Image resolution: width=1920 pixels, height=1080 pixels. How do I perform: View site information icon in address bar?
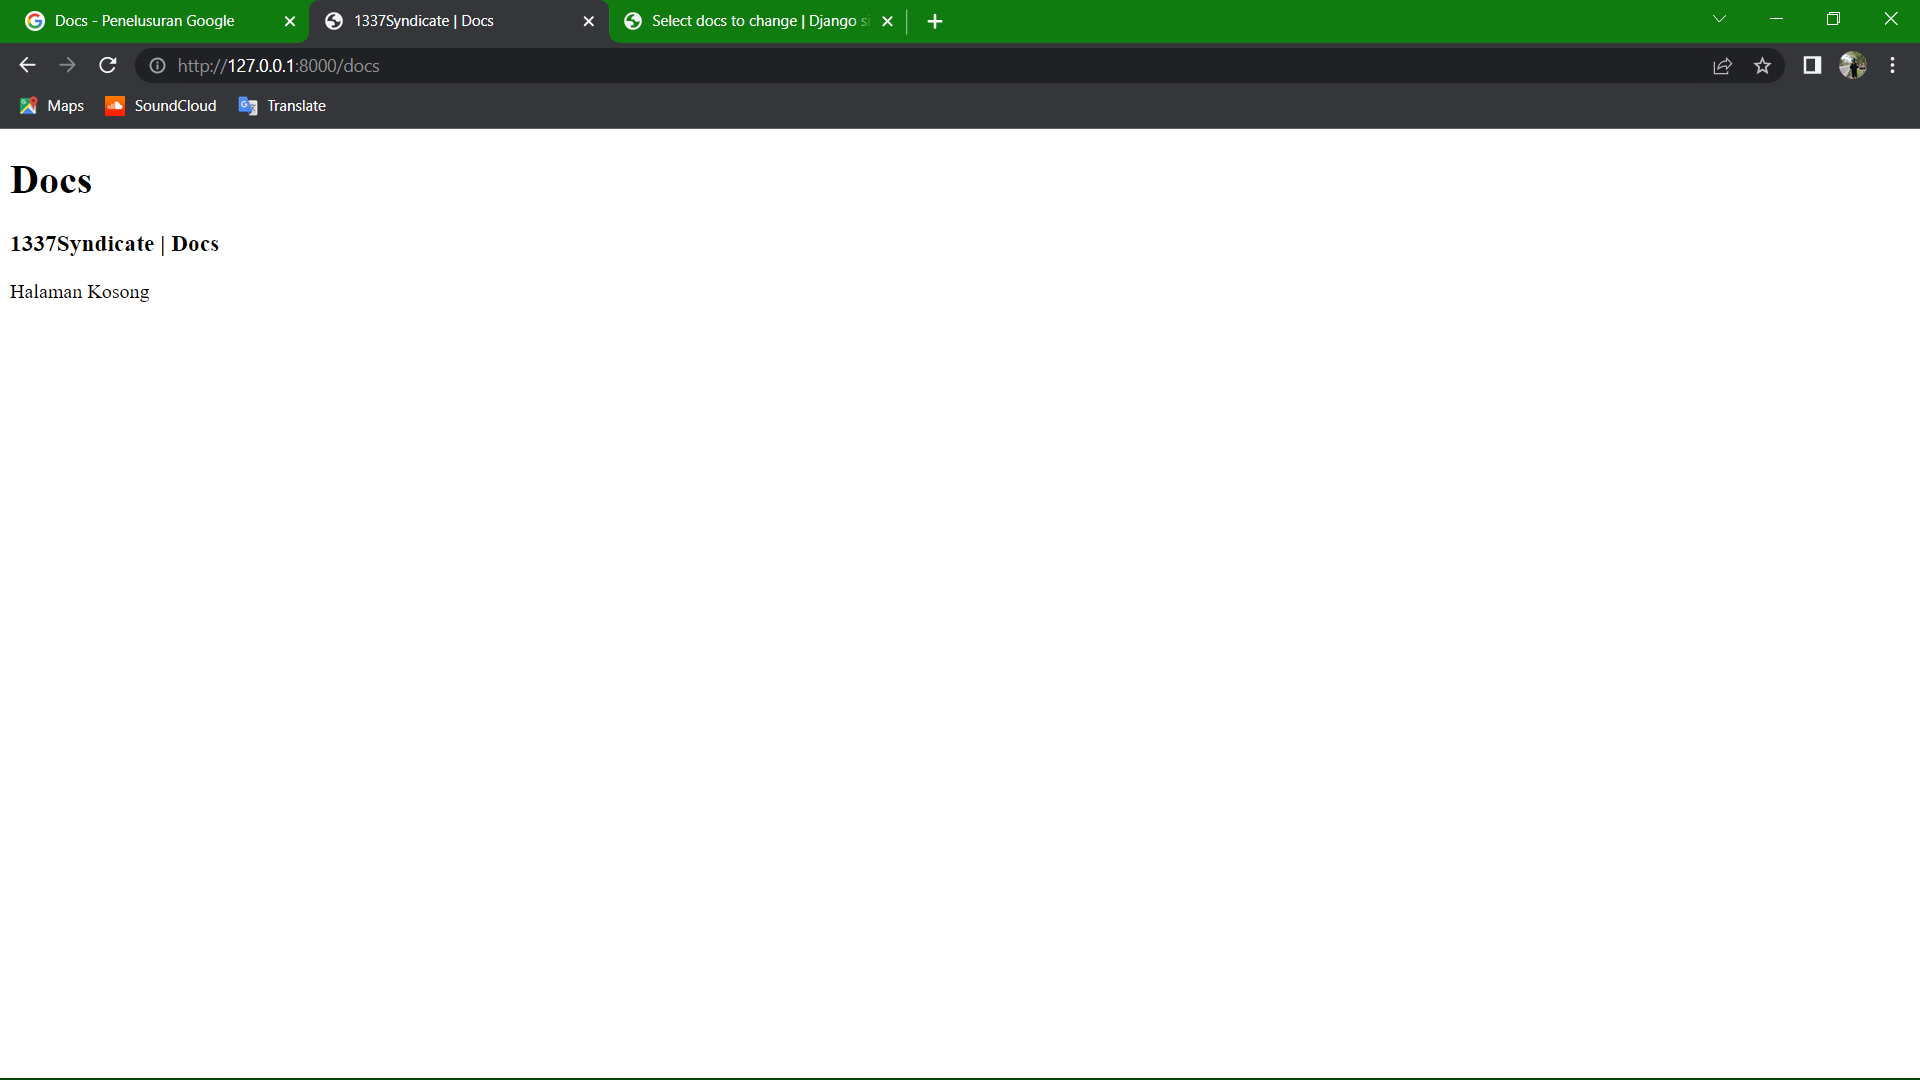(x=157, y=65)
